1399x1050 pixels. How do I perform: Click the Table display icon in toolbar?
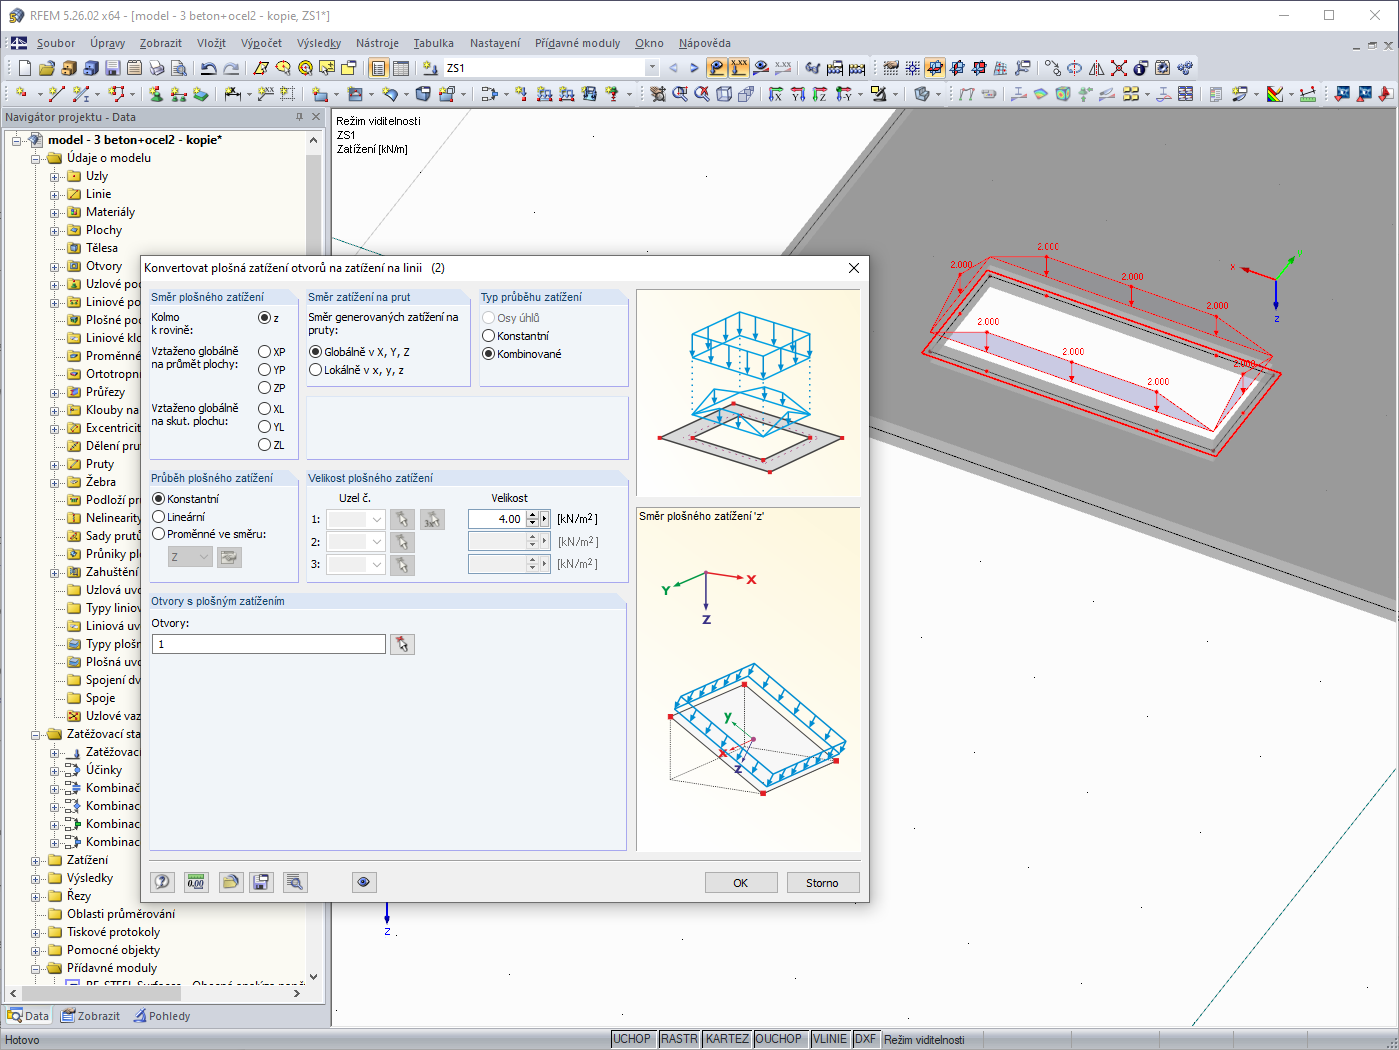[x=401, y=68]
